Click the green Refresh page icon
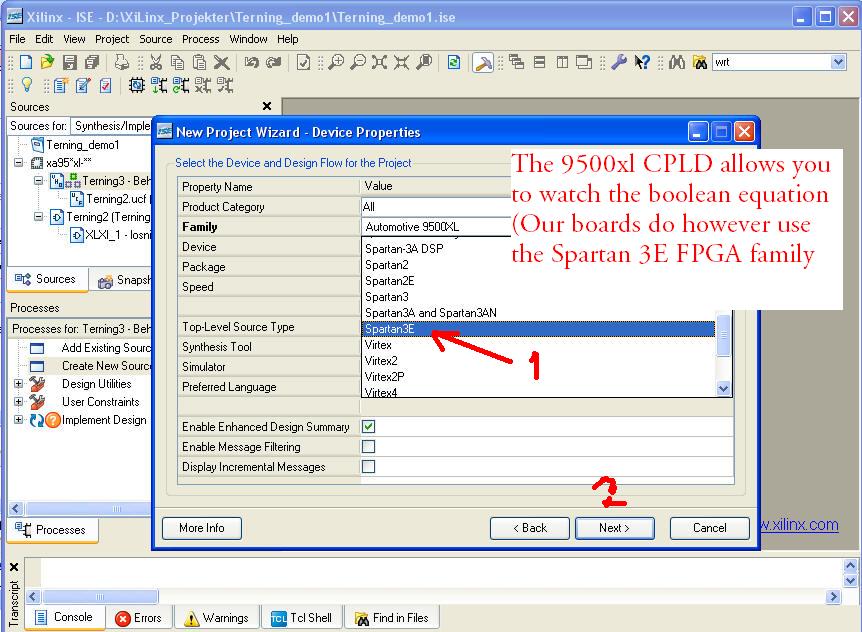Viewport: 862px width, 632px height. [454, 62]
